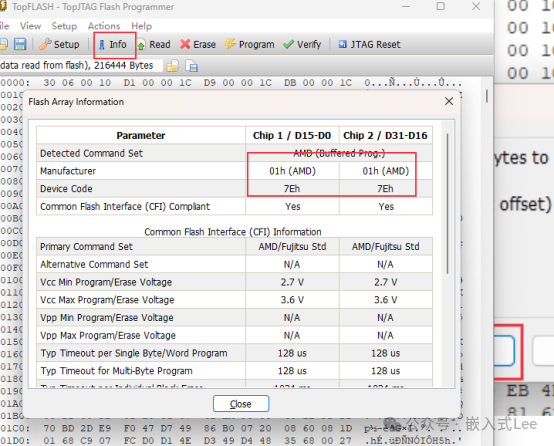Select the Device Code row label
The image size is (554, 446).
[x=66, y=189]
